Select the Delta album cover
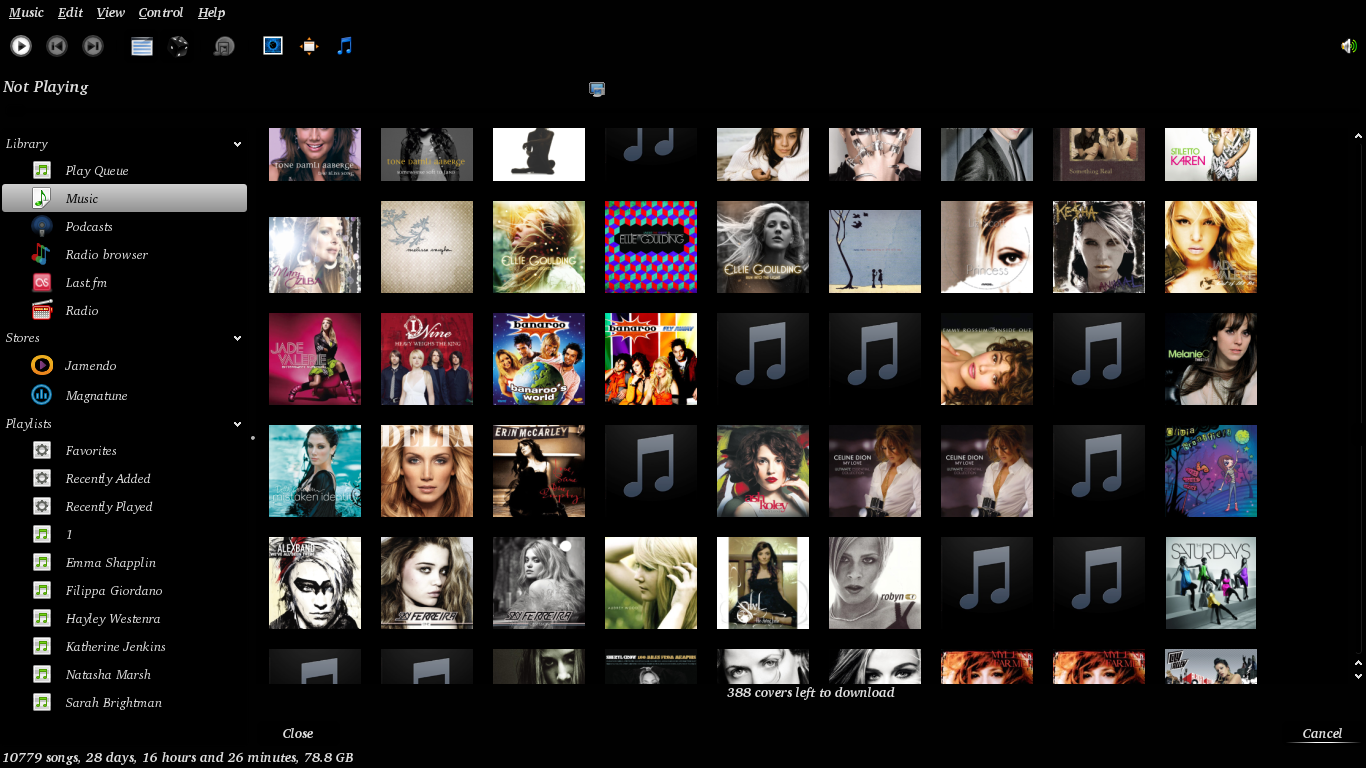The image size is (1366, 768). (x=427, y=471)
